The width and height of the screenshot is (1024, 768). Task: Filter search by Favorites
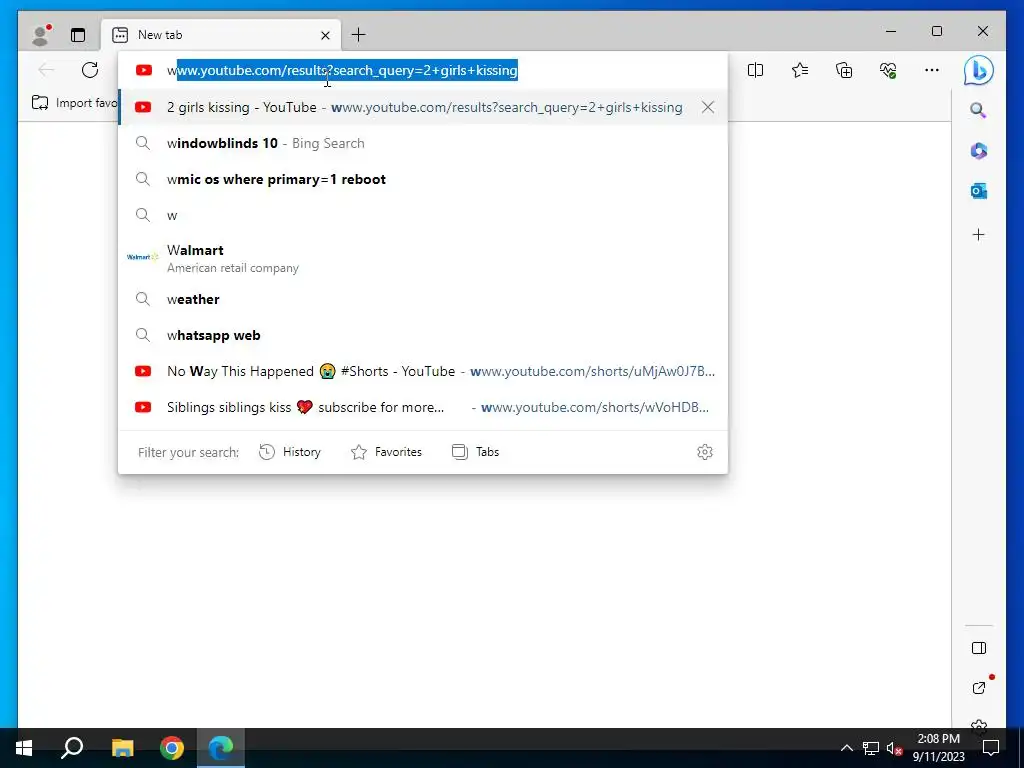(387, 452)
